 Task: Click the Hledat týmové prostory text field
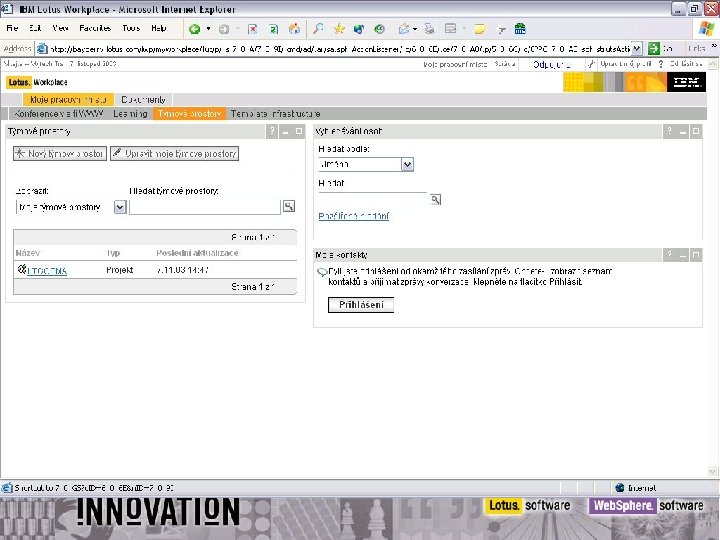[x=205, y=208]
